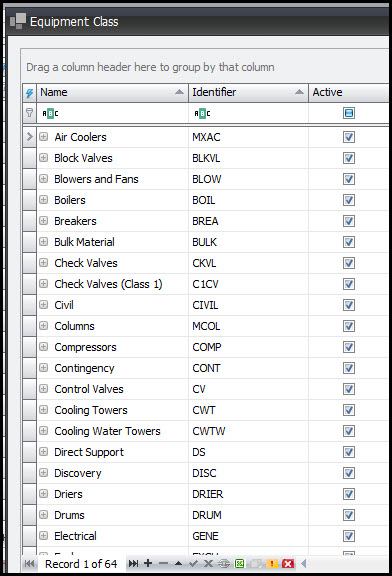Screen dimensions: 392x576
Task: Select the Cooling Towers name cell
Action: (x=112, y=410)
